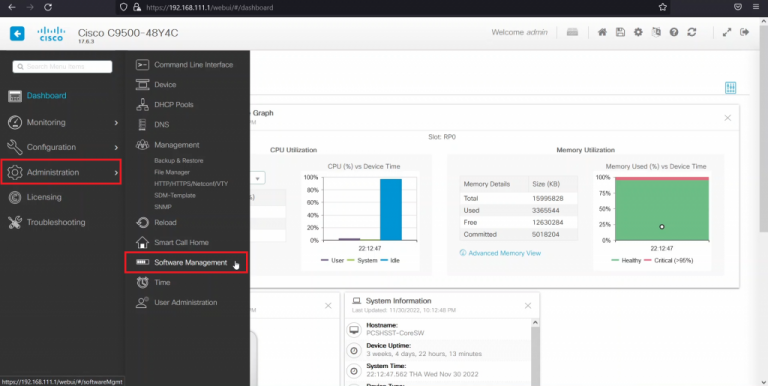Click the Cisco logo
This screenshot has height=386, width=768.
tap(51, 34)
